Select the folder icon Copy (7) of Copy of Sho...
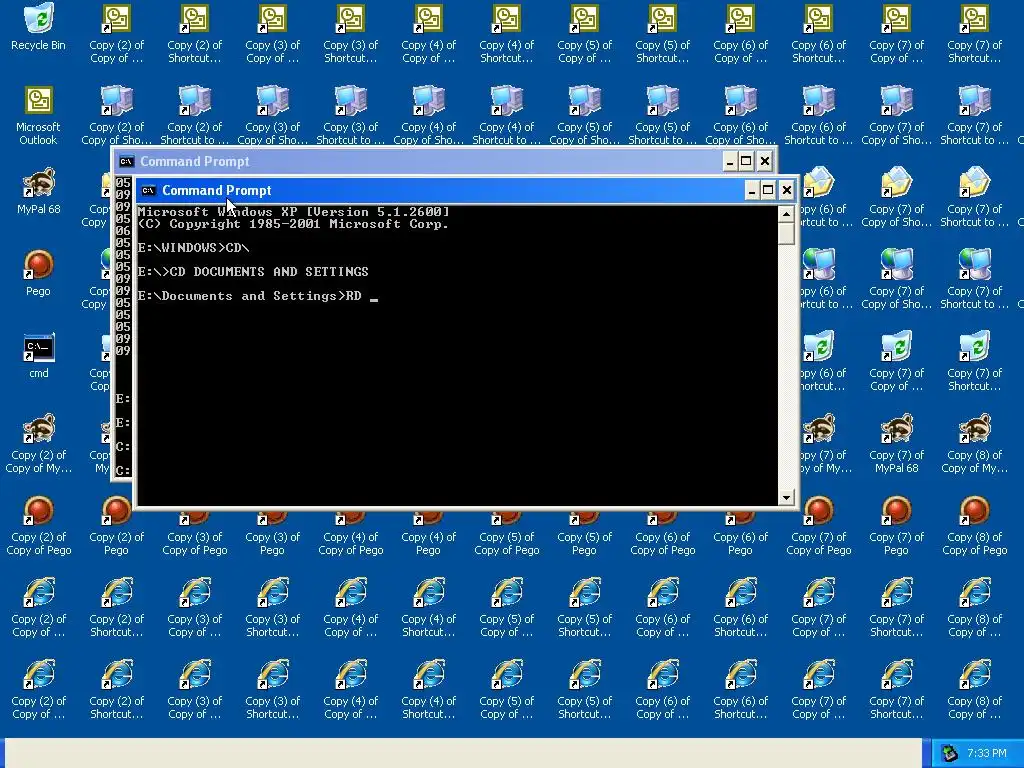 click(896, 198)
